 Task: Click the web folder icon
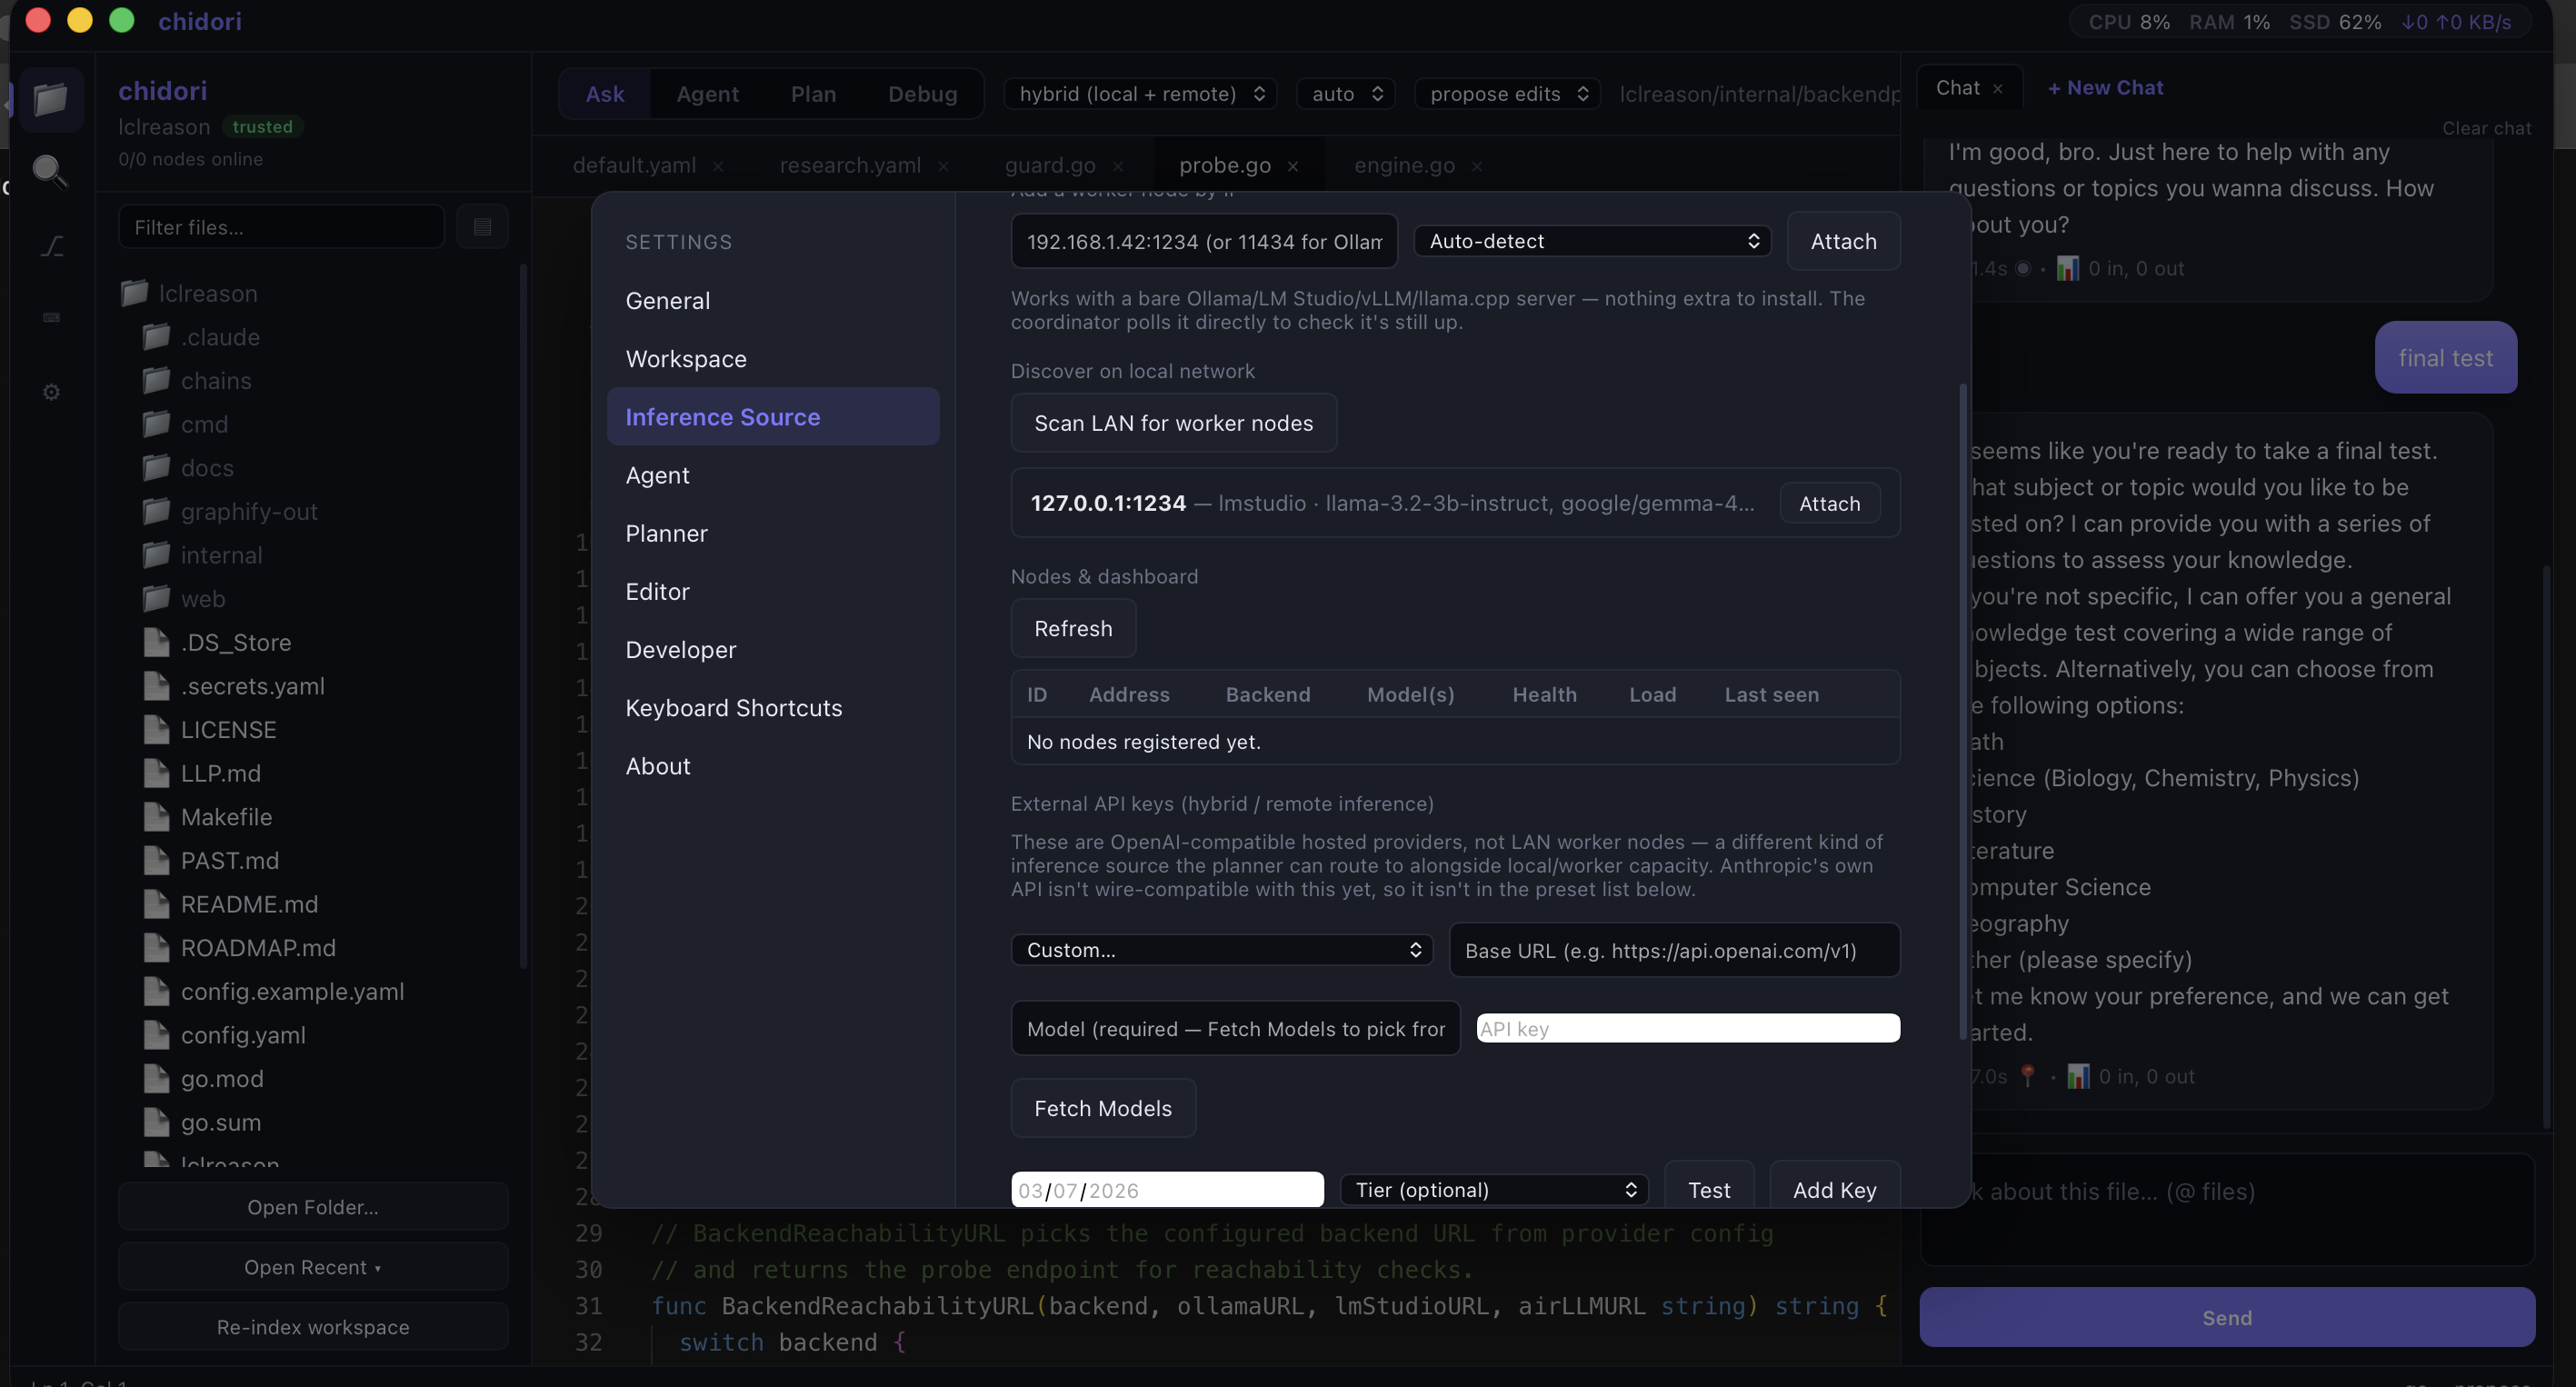(156, 598)
